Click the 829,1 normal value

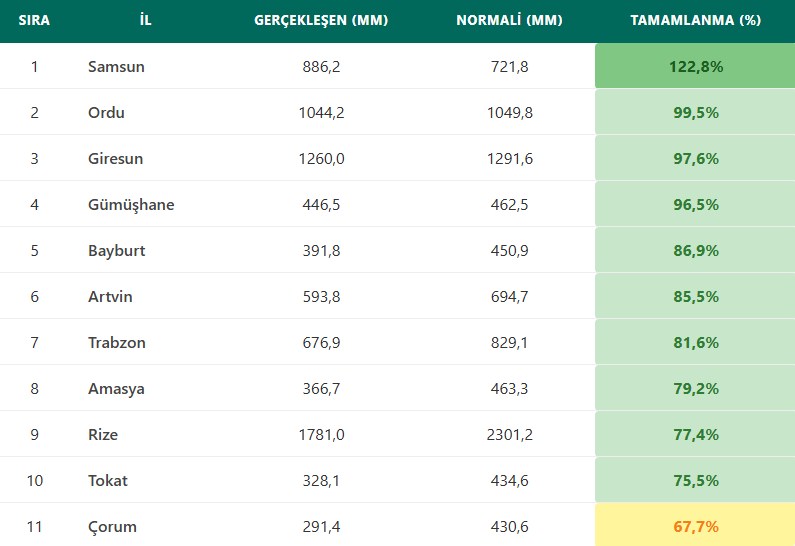509,343
